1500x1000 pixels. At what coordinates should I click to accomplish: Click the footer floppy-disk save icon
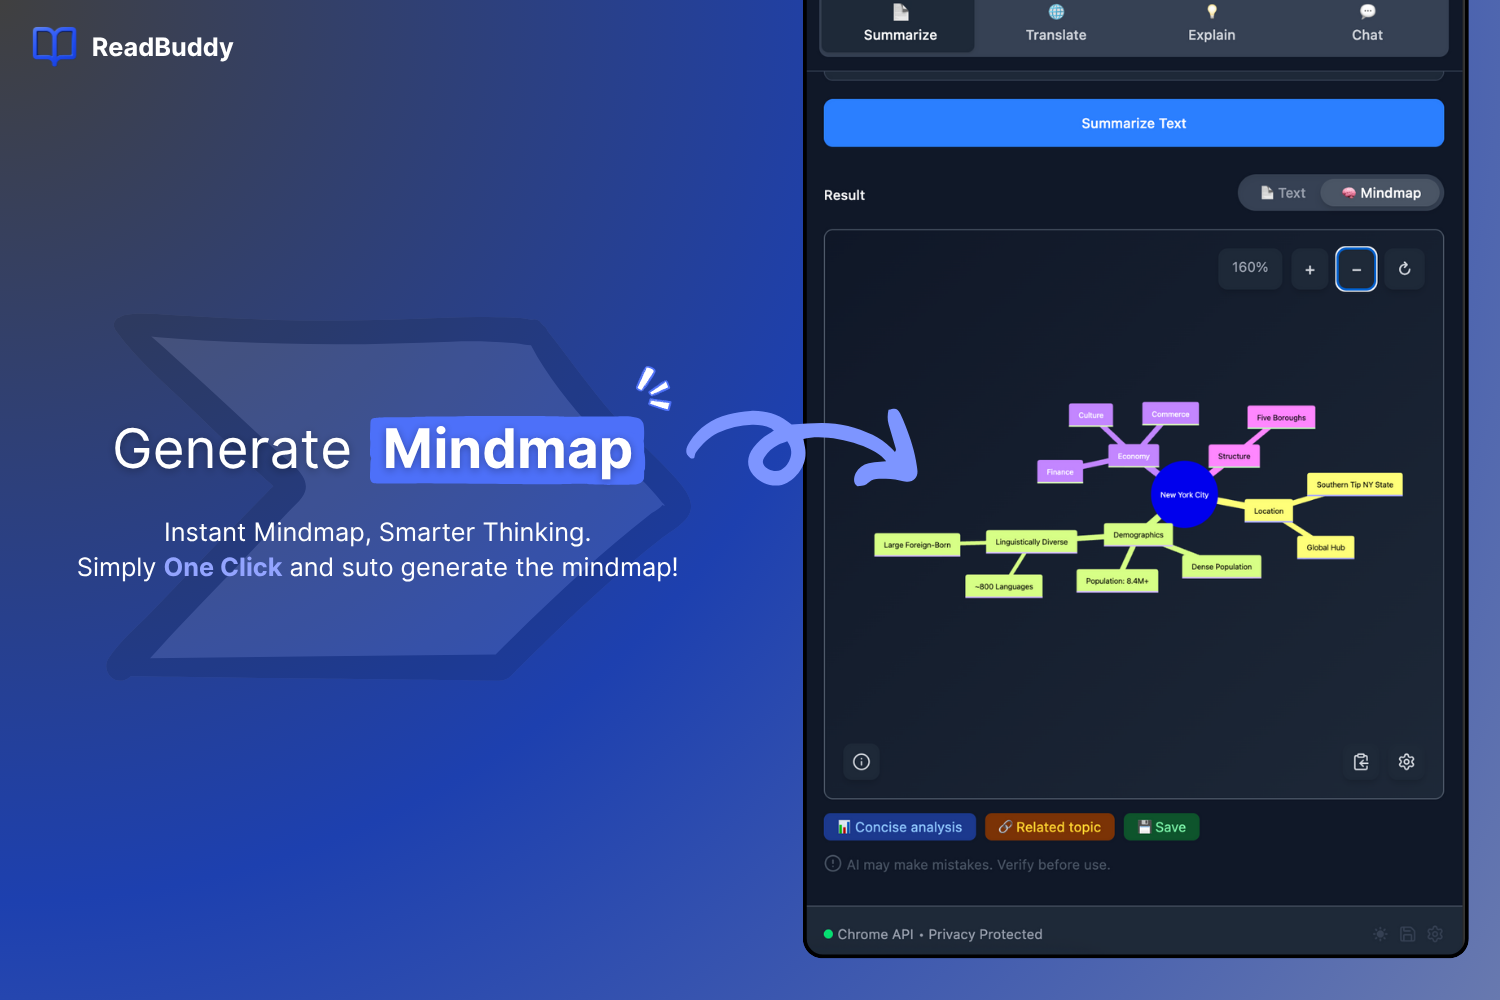click(1408, 934)
